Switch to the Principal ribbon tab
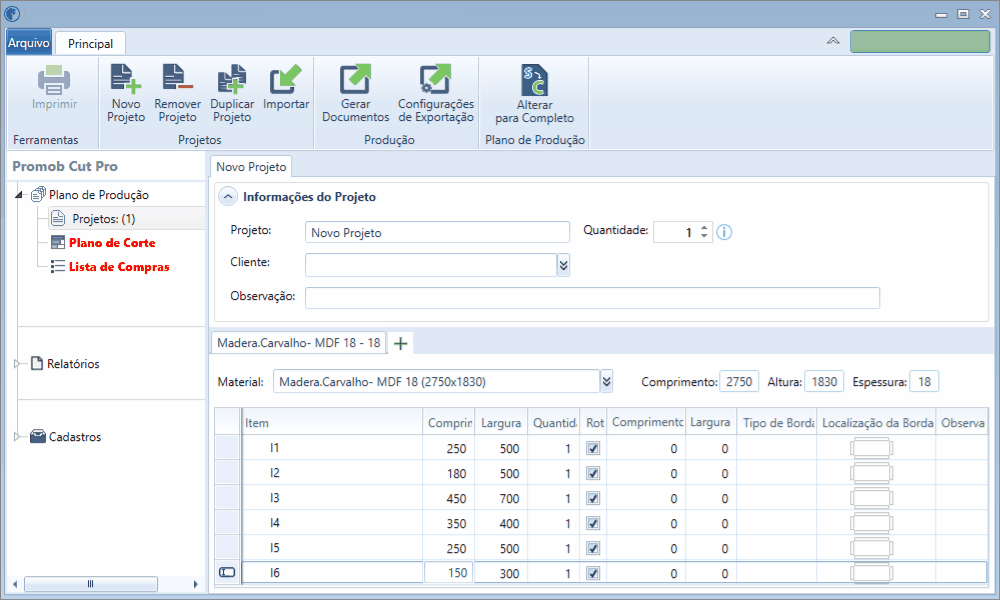The height and width of the screenshot is (600, 1000). pyautogui.click(x=90, y=43)
